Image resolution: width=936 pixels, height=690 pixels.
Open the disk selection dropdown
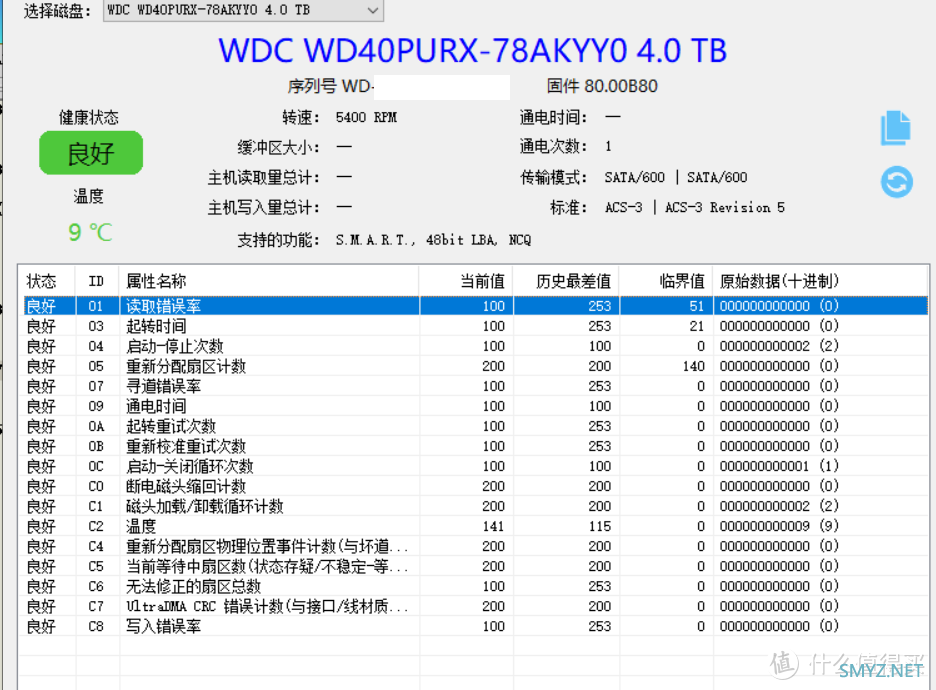coord(243,10)
